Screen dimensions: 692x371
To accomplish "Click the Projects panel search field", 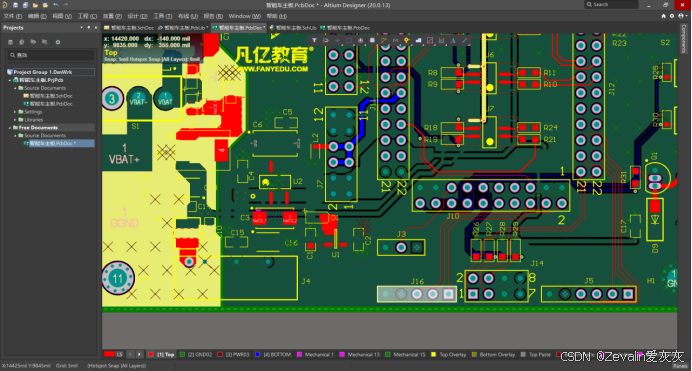I will [x=51, y=55].
